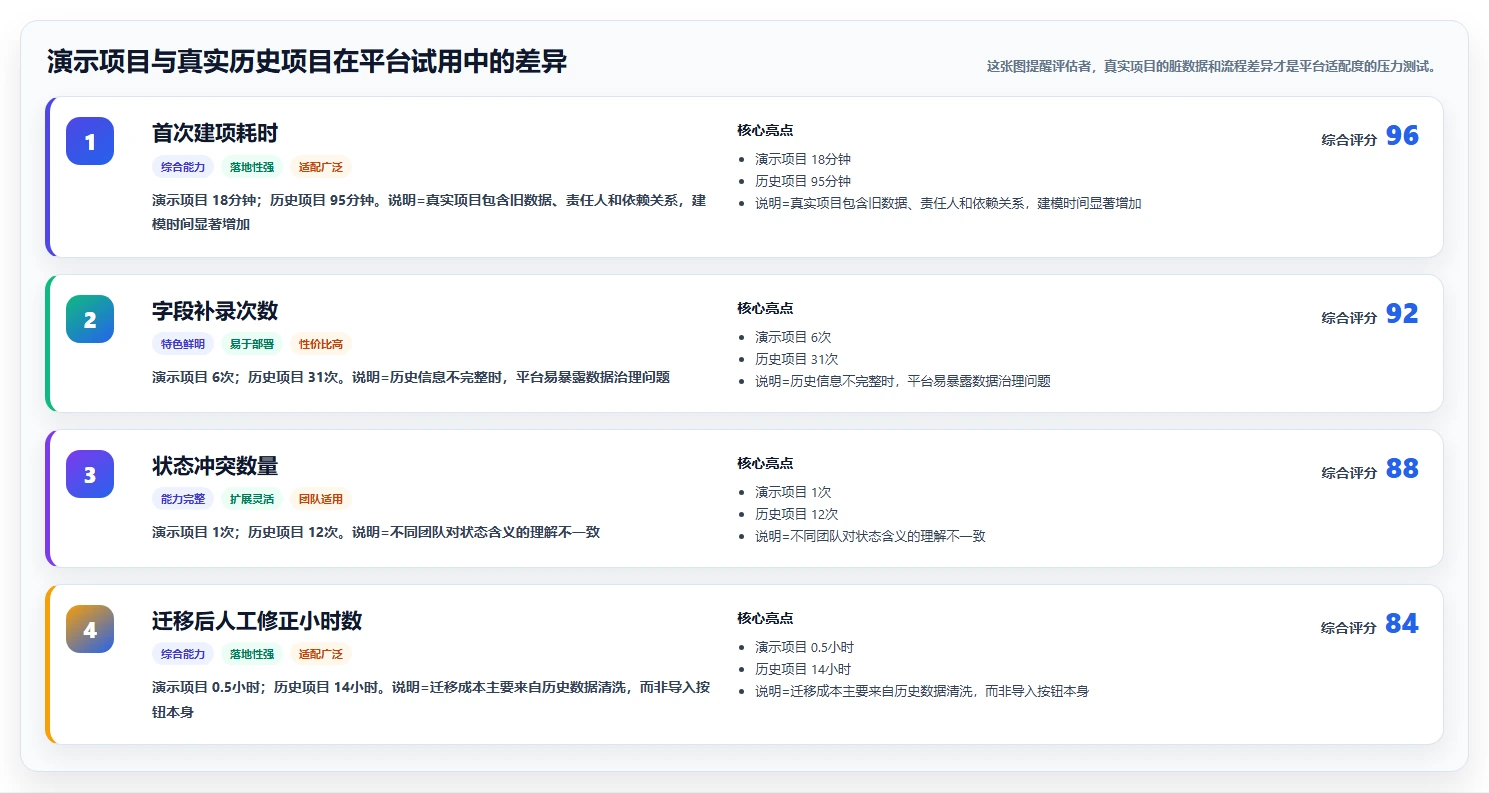1489x793 pixels.
Task: Click bullet 演示项目 0.5小时
Action: point(805,647)
